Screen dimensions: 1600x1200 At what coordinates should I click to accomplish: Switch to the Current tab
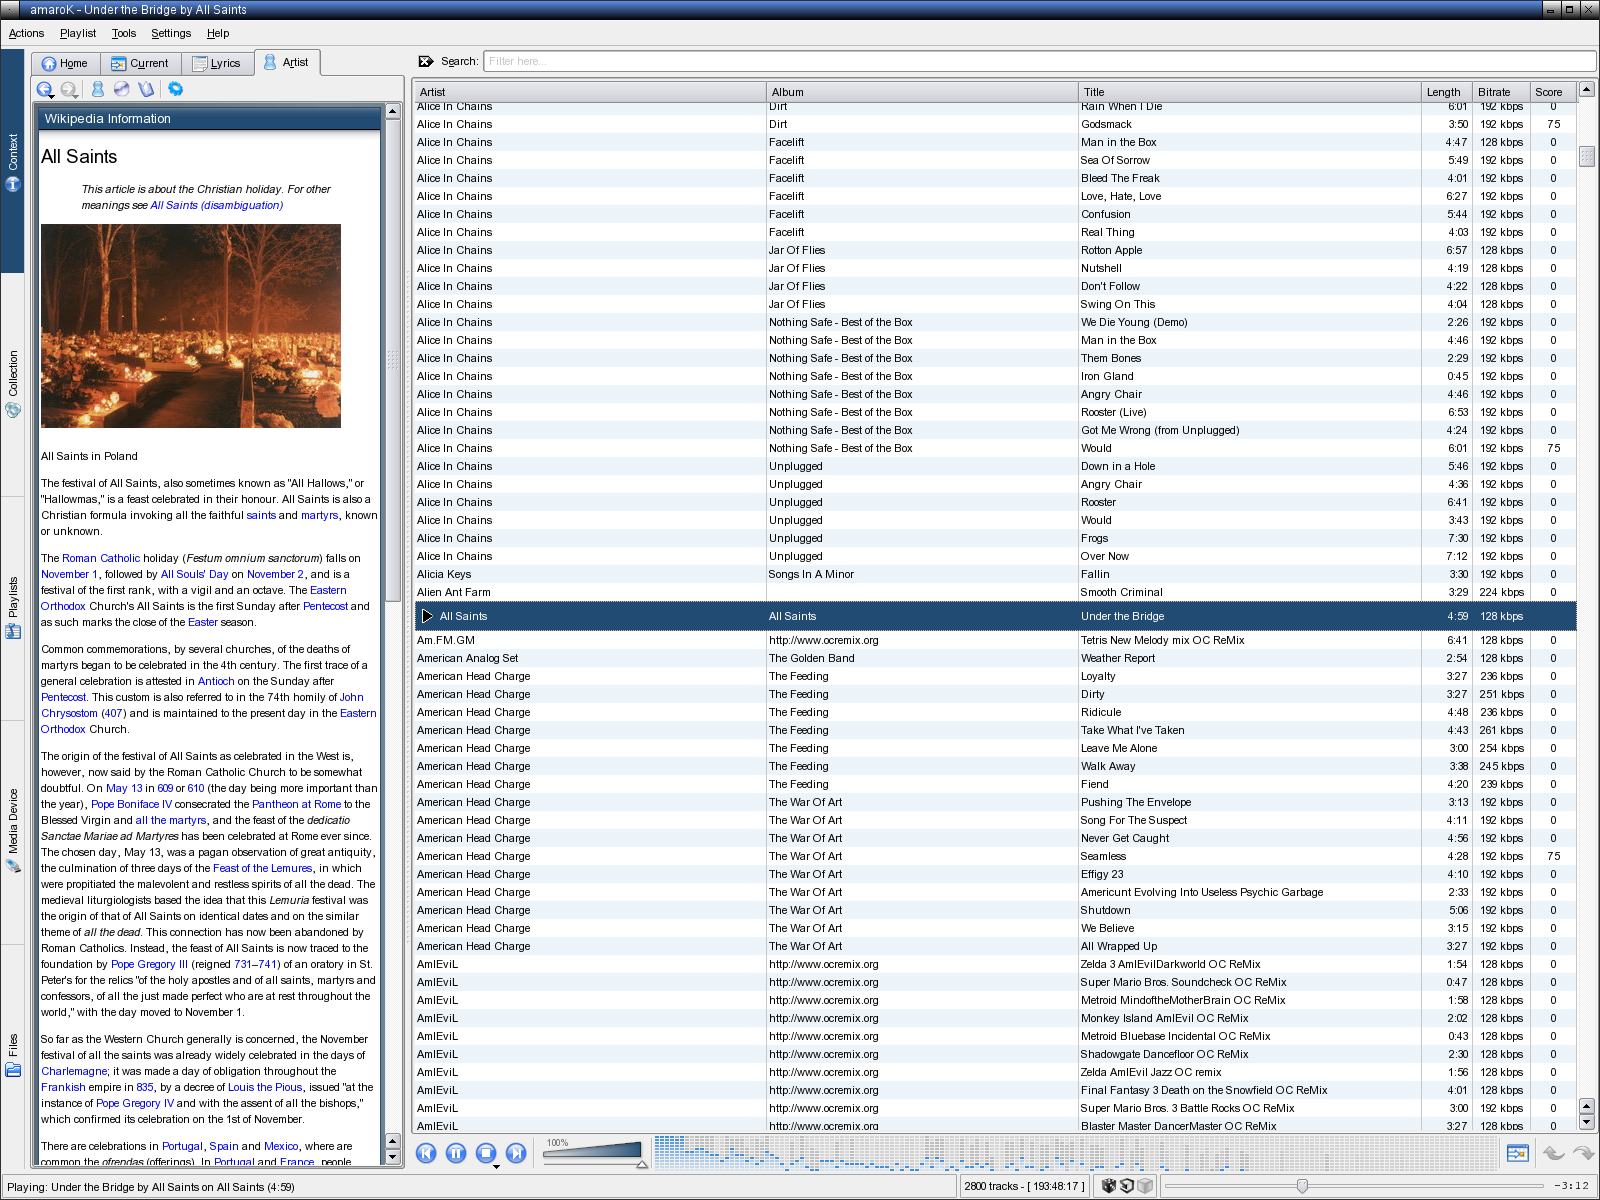coord(140,63)
